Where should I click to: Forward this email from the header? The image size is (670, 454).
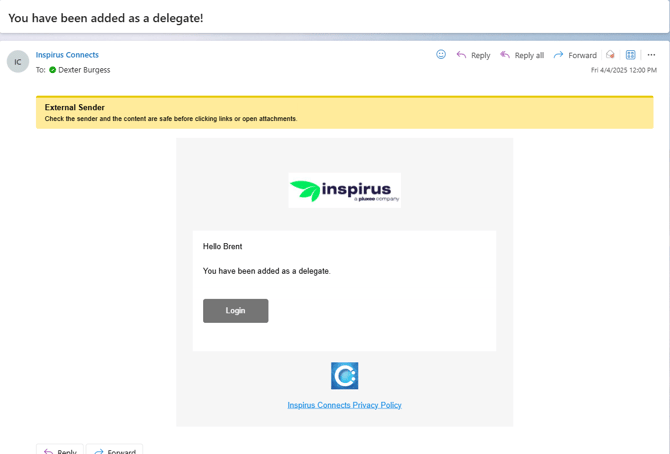pyautogui.click(x=575, y=55)
